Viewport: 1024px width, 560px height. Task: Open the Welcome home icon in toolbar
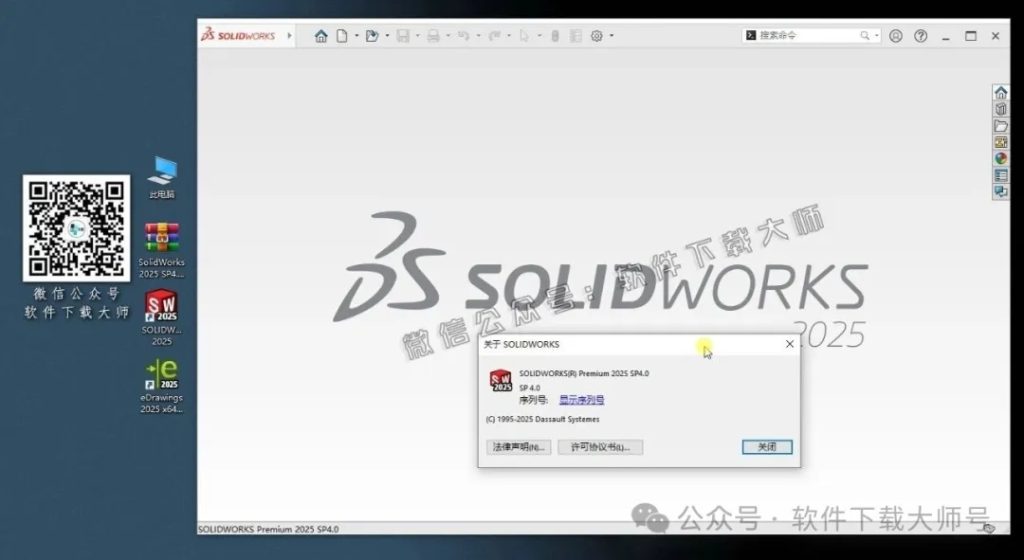point(321,36)
